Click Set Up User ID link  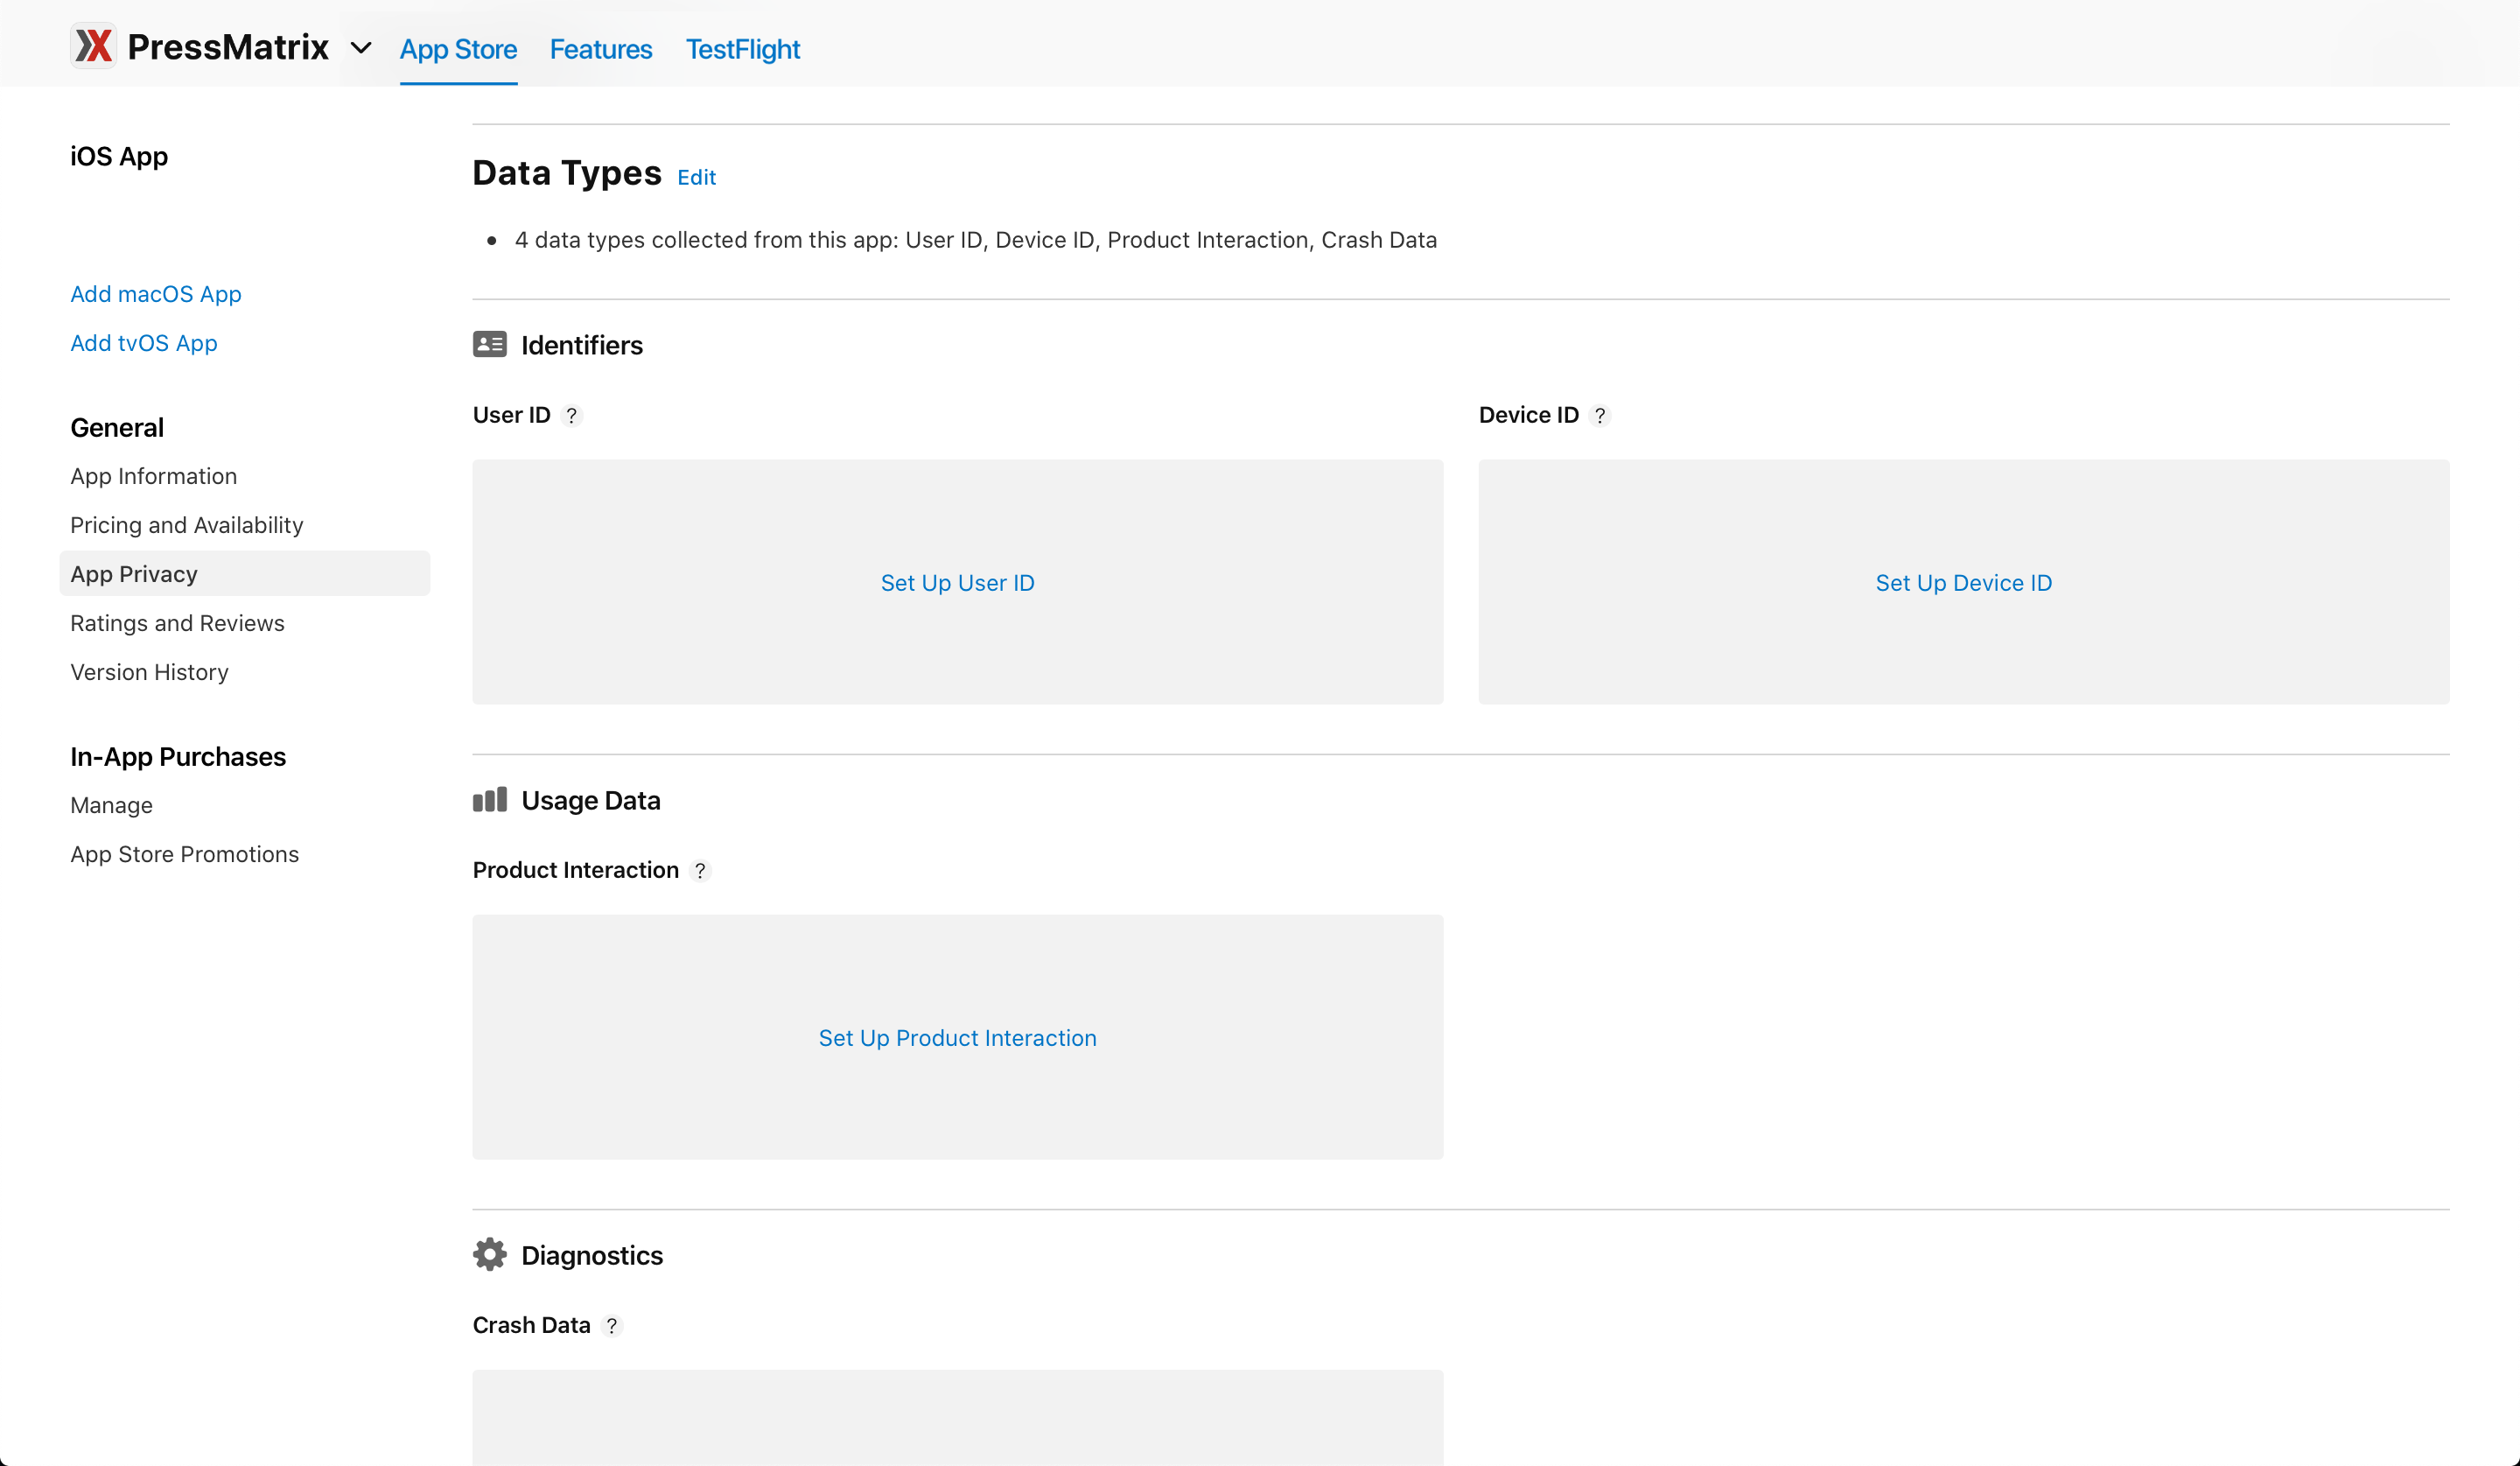(x=958, y=583)
